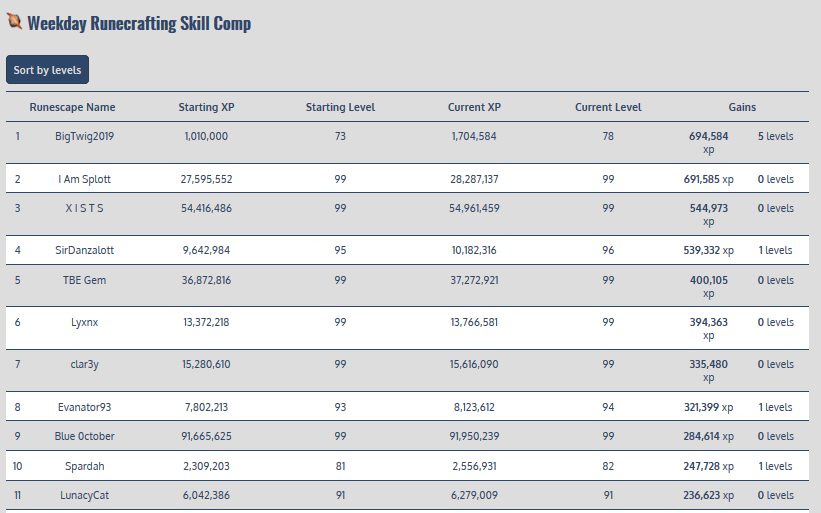Open I Am Splott player entry
This screenshot has height=513, width=821.
[84, 179]
